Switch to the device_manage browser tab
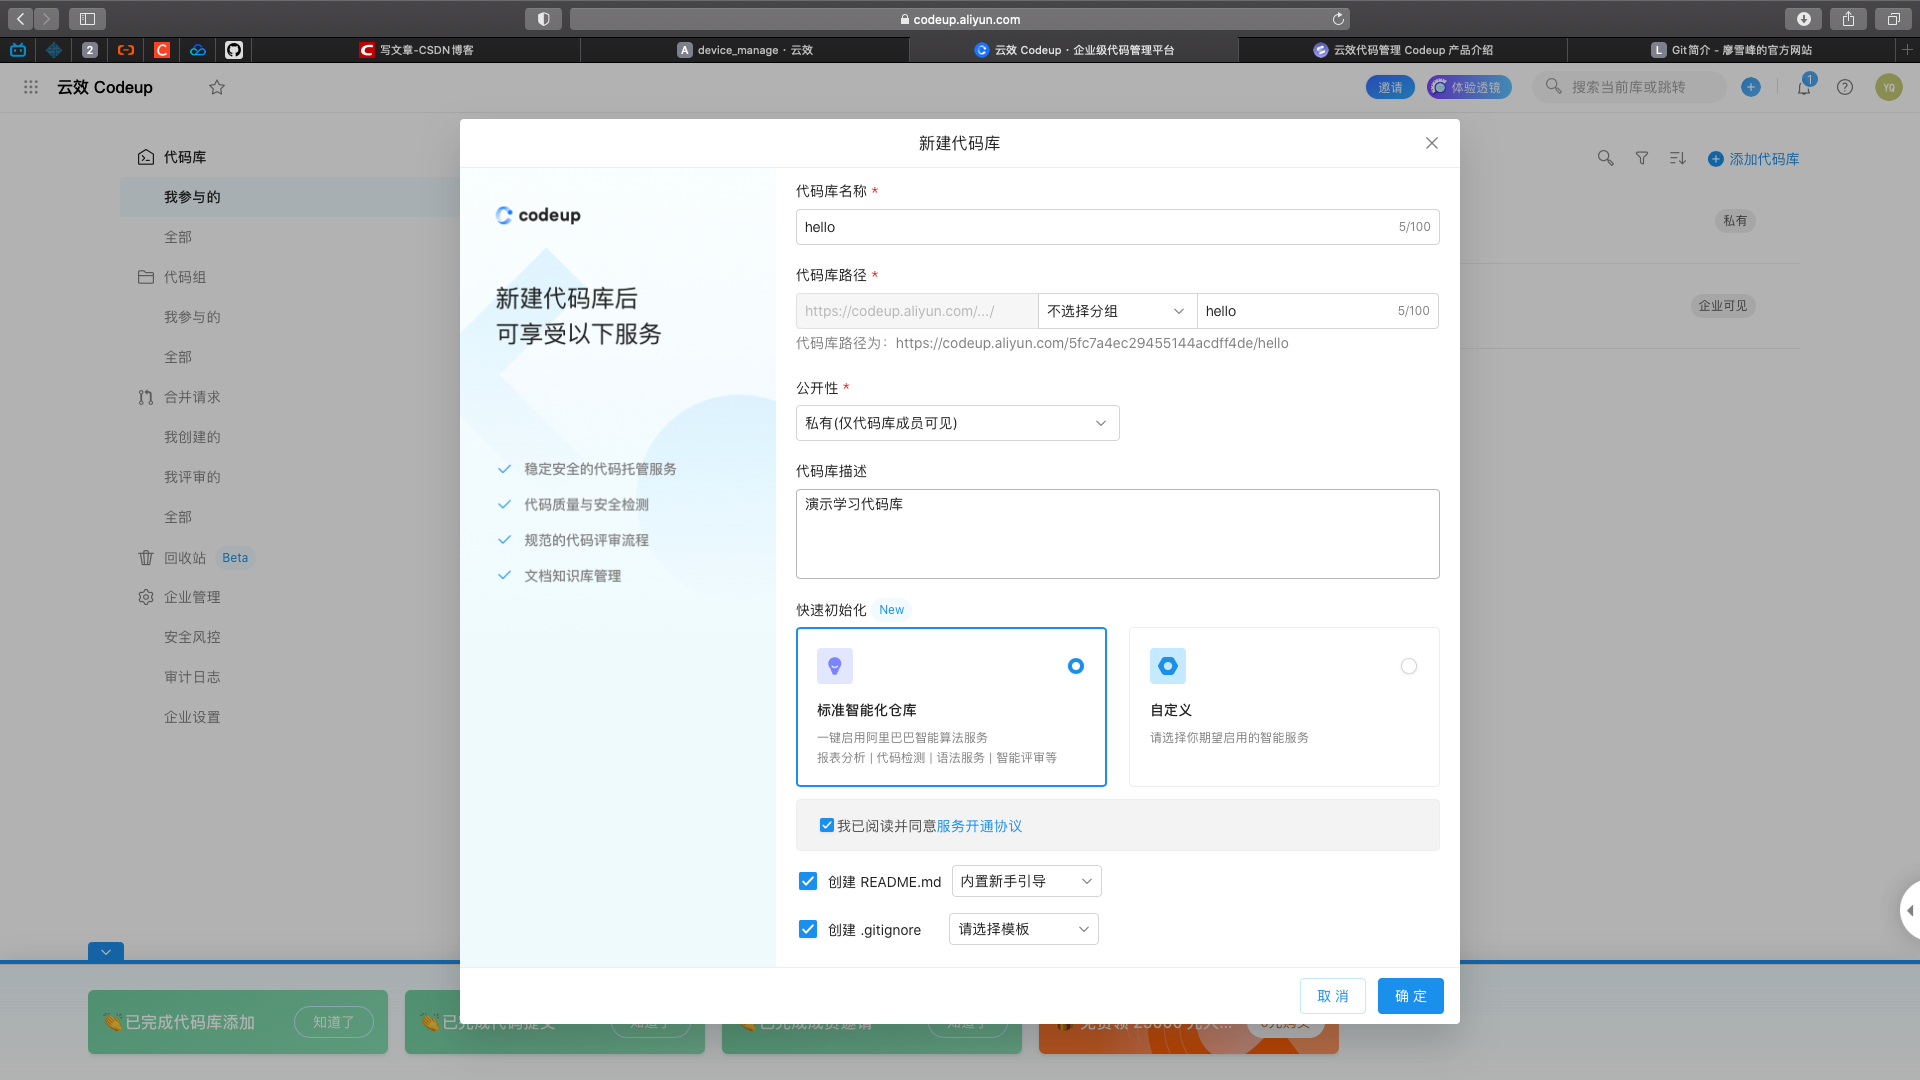 coord(745,50)
